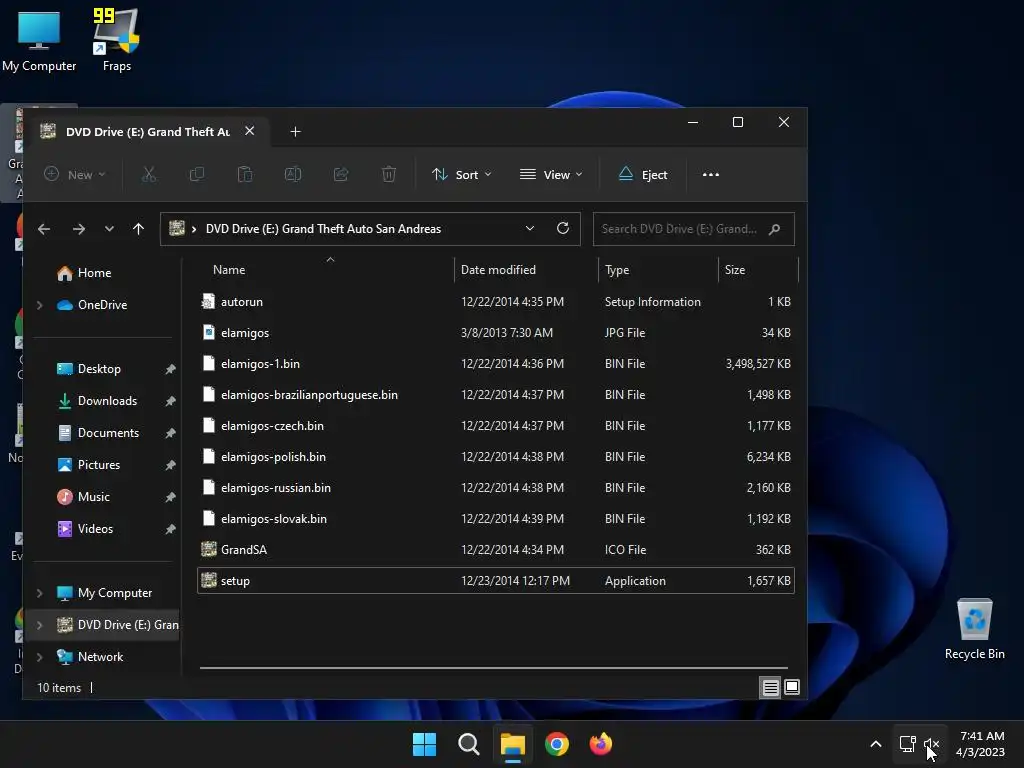Expand OneDrive in navigation pane
Viewport: 1024px width, 768px height.
(40, 305)
